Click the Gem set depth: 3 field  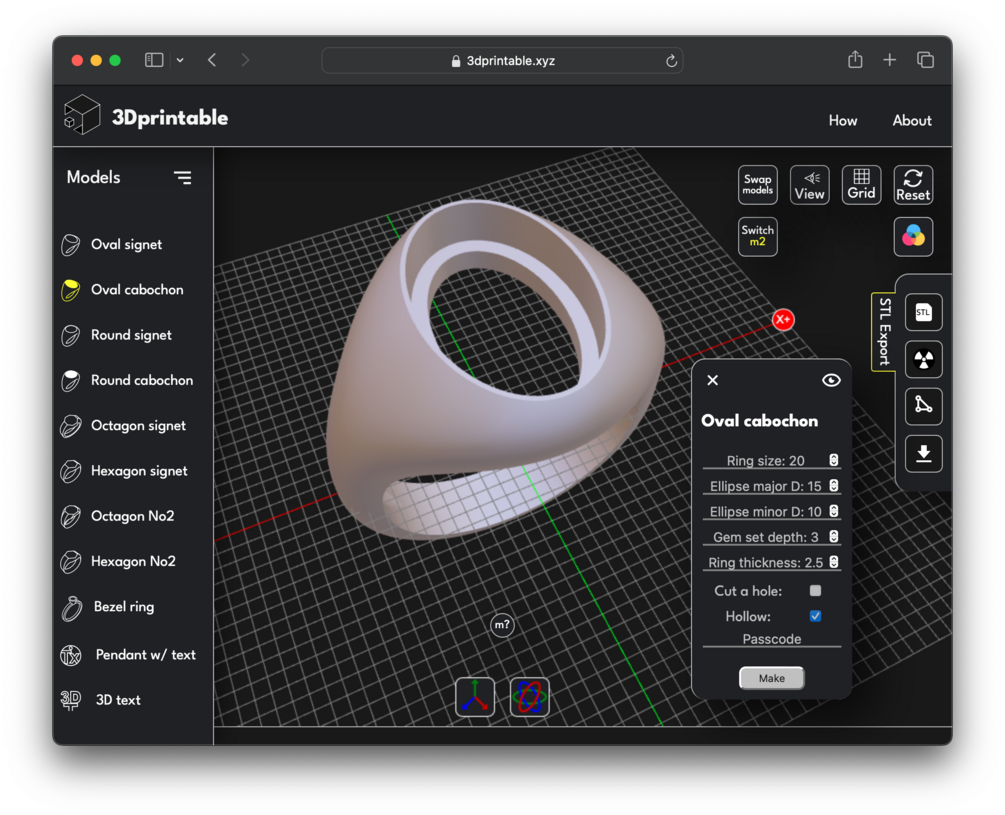click(x=772, y=536)
